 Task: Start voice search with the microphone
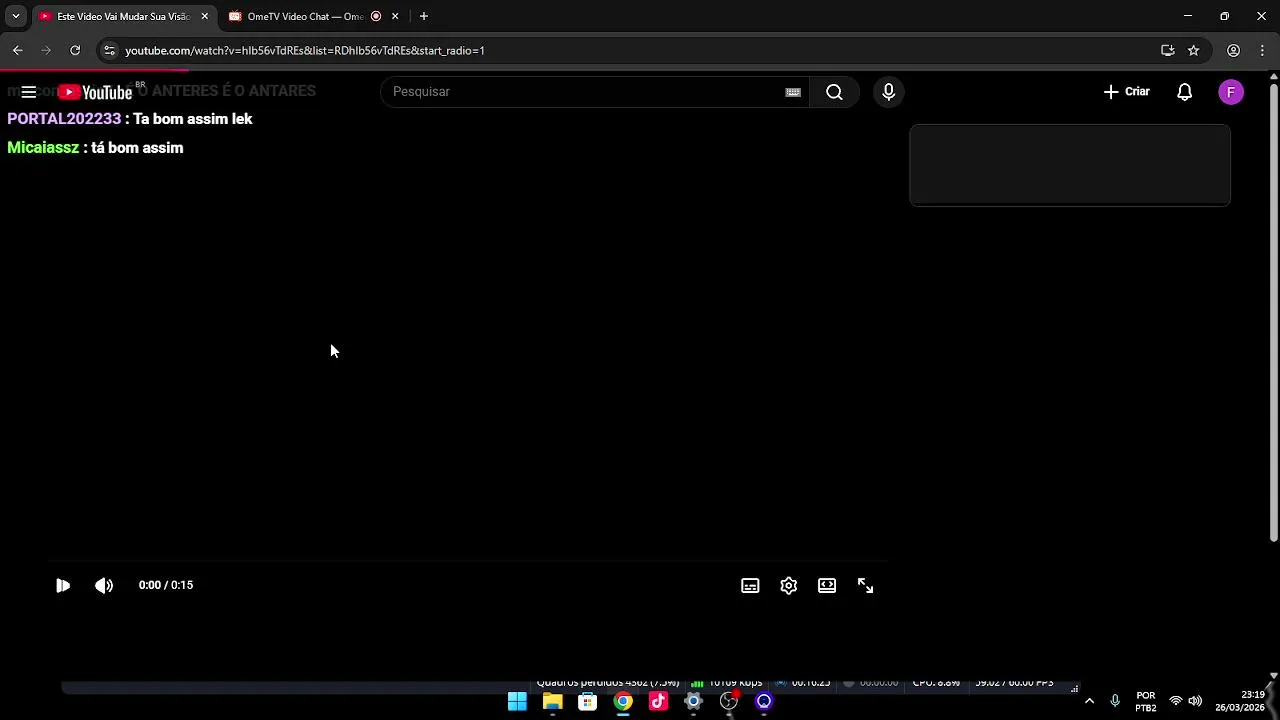coord(888,92)
